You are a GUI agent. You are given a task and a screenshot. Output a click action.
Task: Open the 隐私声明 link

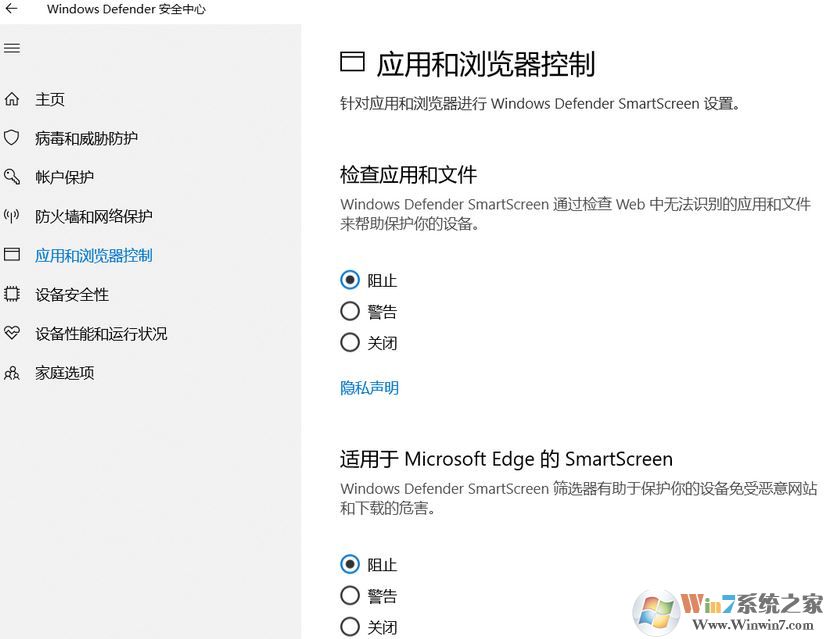[369, 388]
